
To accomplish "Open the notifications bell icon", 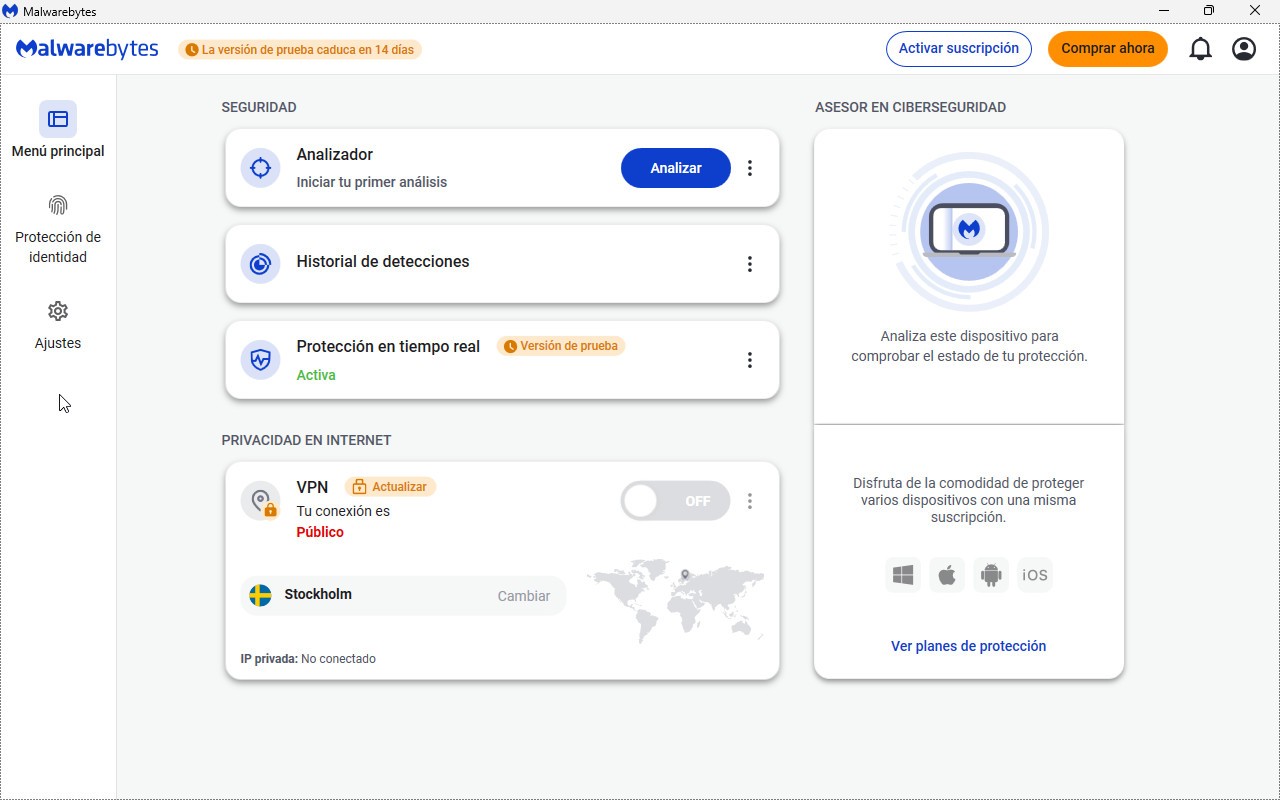I will coord(1200,49).
